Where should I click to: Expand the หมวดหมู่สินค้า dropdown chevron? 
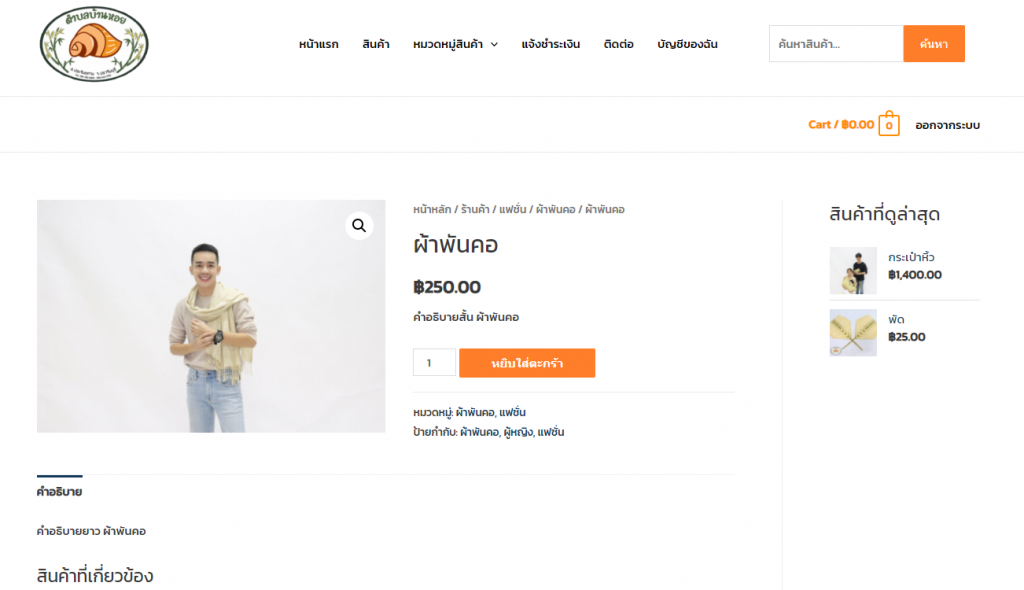pos(494,44)
